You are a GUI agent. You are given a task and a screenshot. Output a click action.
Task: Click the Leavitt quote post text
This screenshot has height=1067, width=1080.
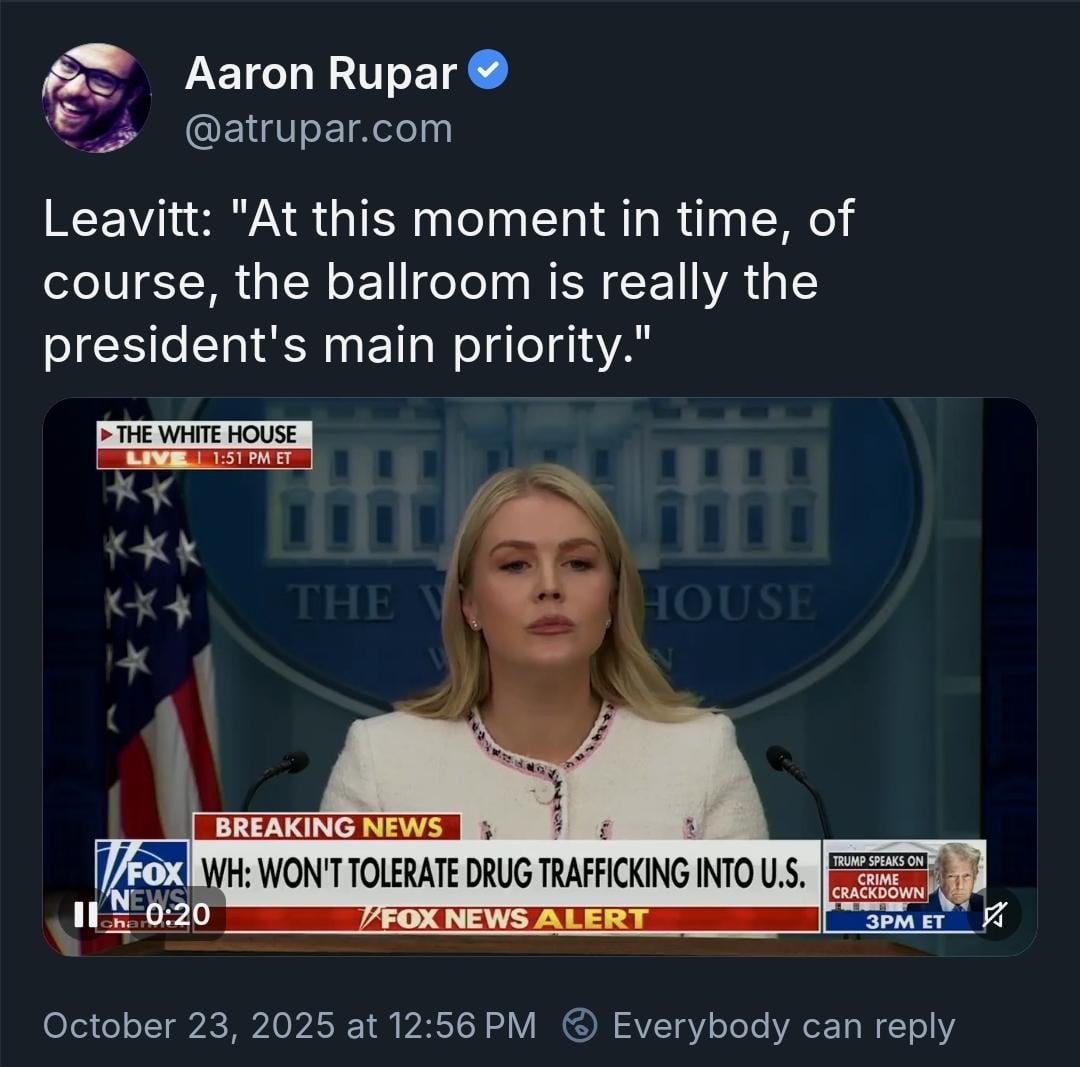coord(448,283)
